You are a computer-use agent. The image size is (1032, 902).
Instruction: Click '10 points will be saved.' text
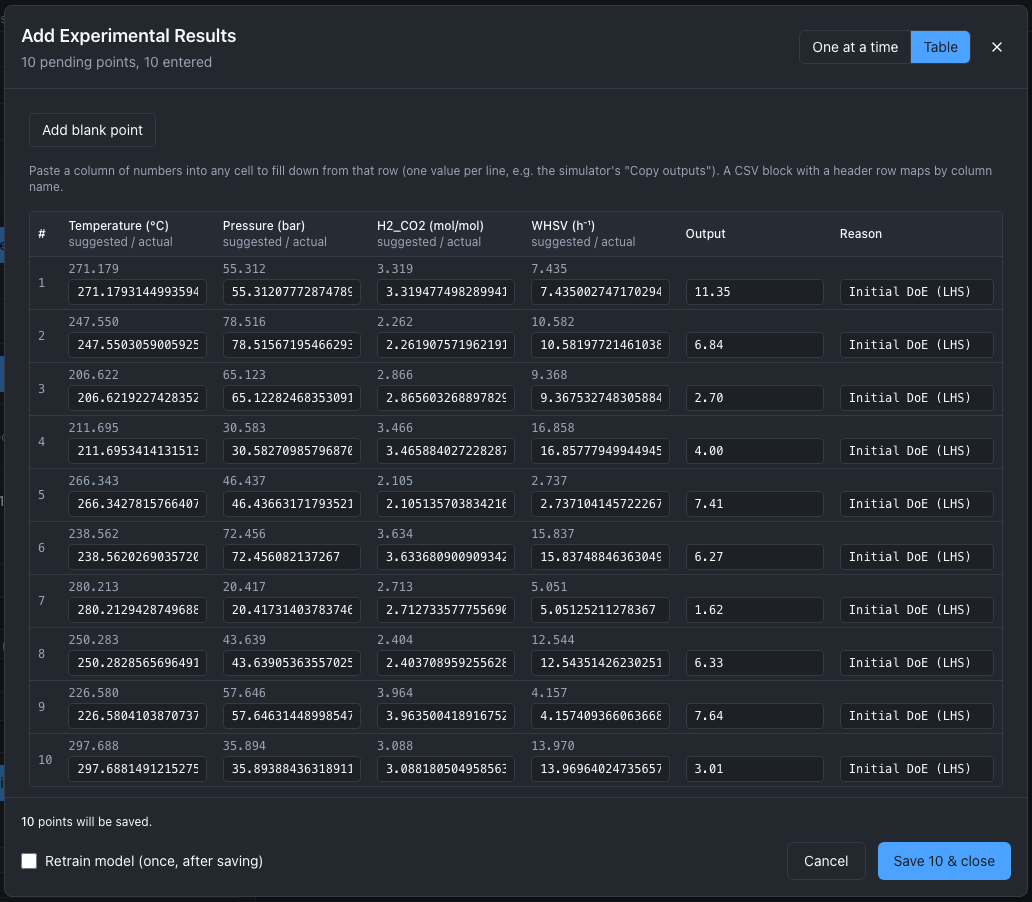pyautogui.click(x=86, y=822)
